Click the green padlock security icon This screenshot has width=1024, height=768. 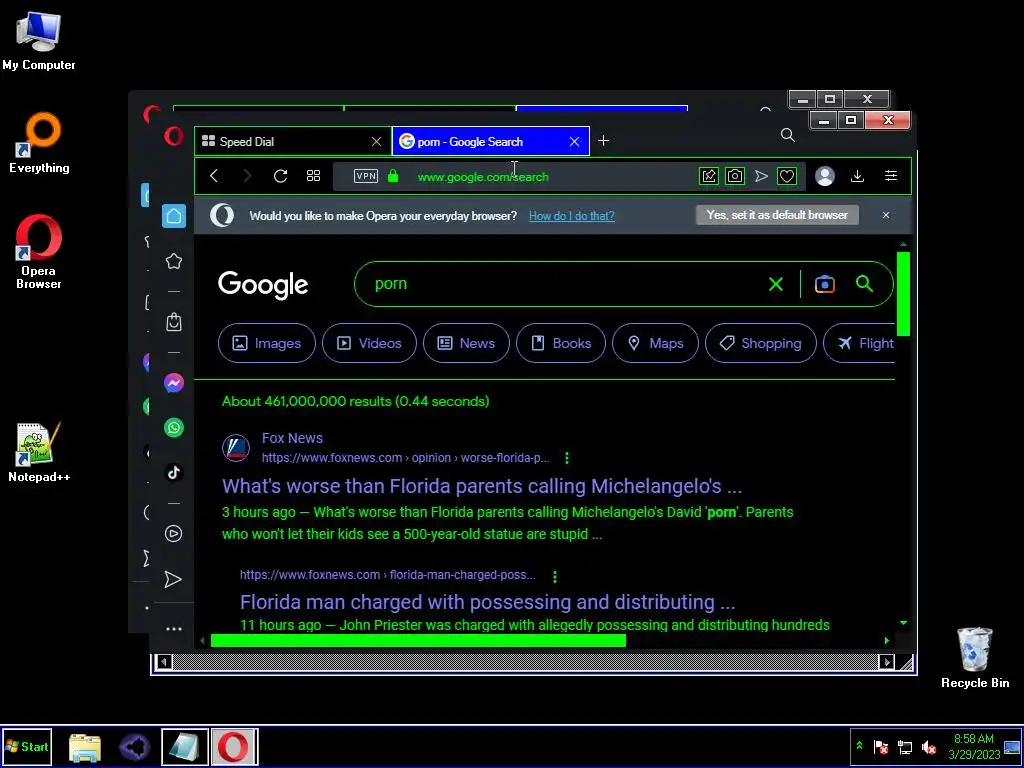[392, 176]
